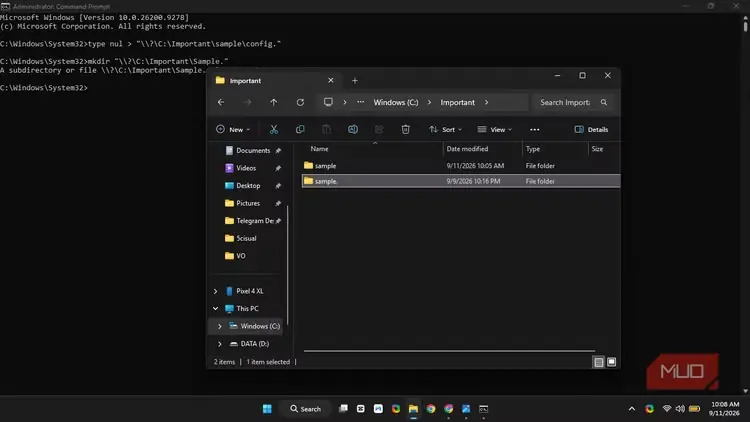Click the Paste icon in Explorer toolbar
The image size is (750, 422).
coord(326,129)
